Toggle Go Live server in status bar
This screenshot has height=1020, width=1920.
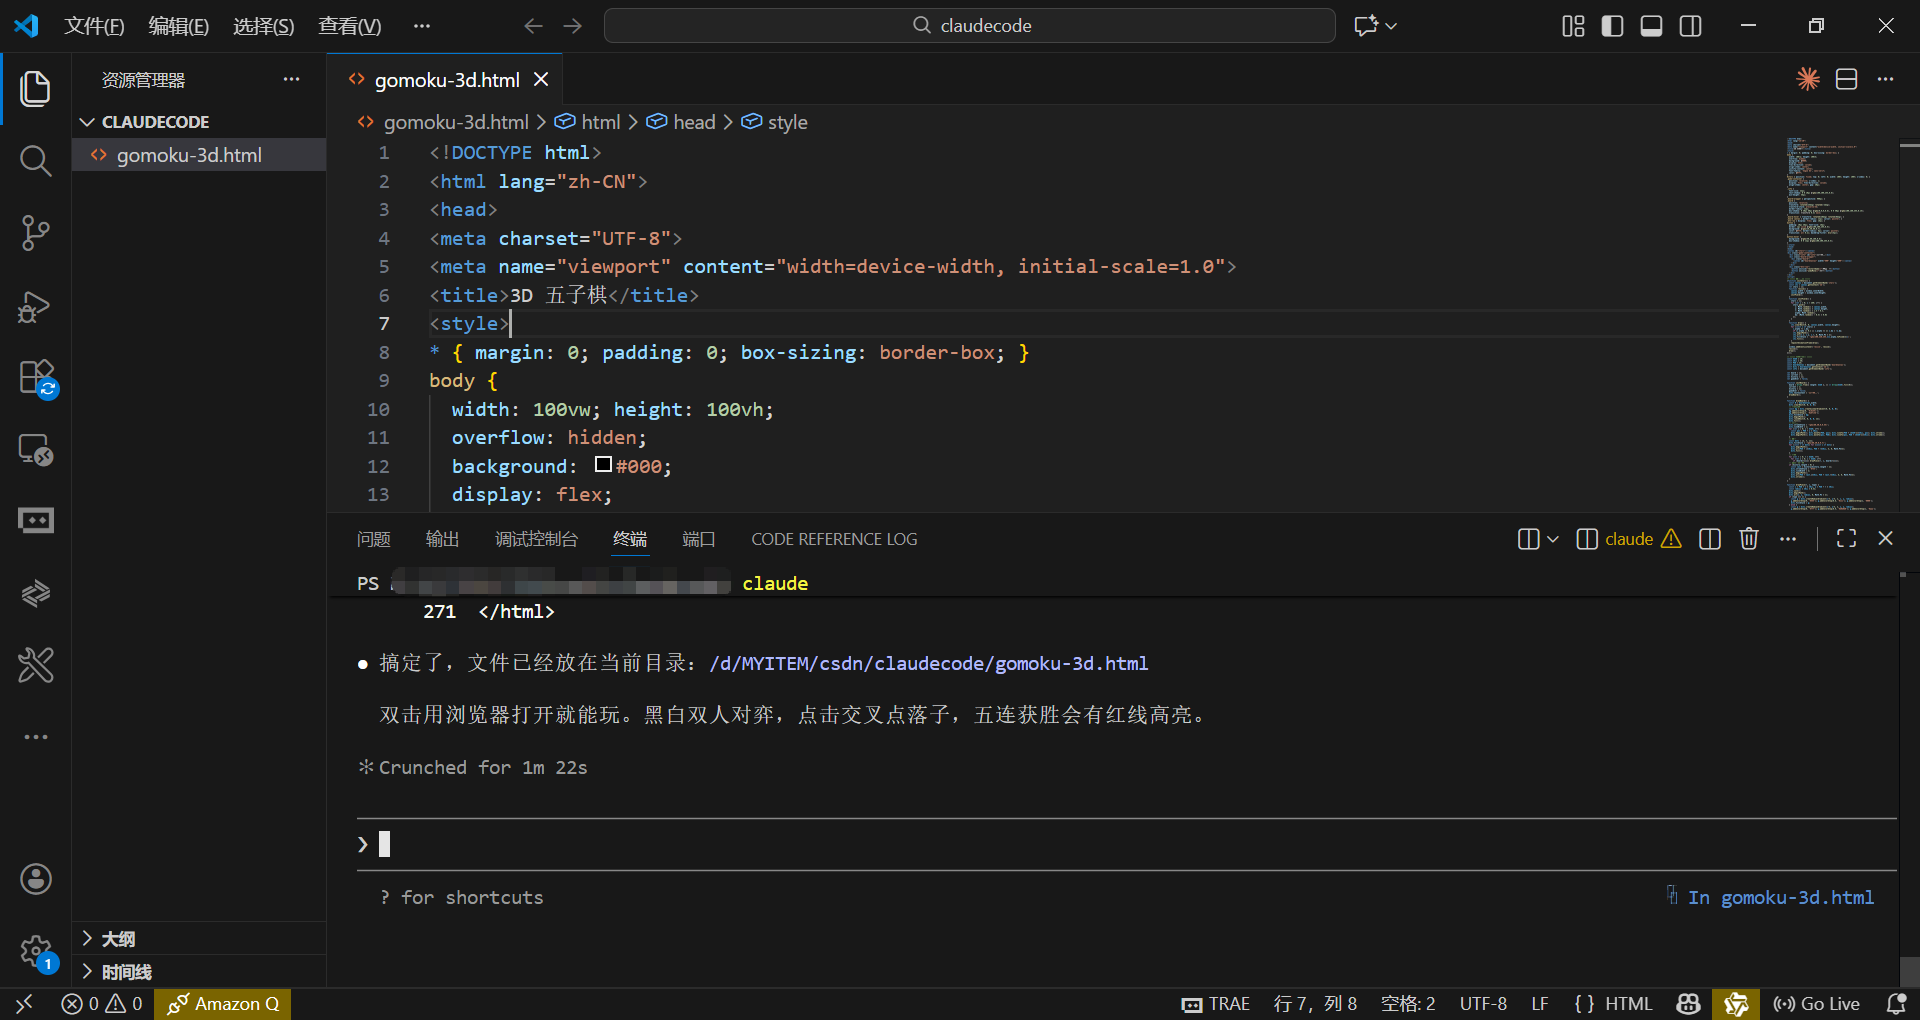1816,1004
